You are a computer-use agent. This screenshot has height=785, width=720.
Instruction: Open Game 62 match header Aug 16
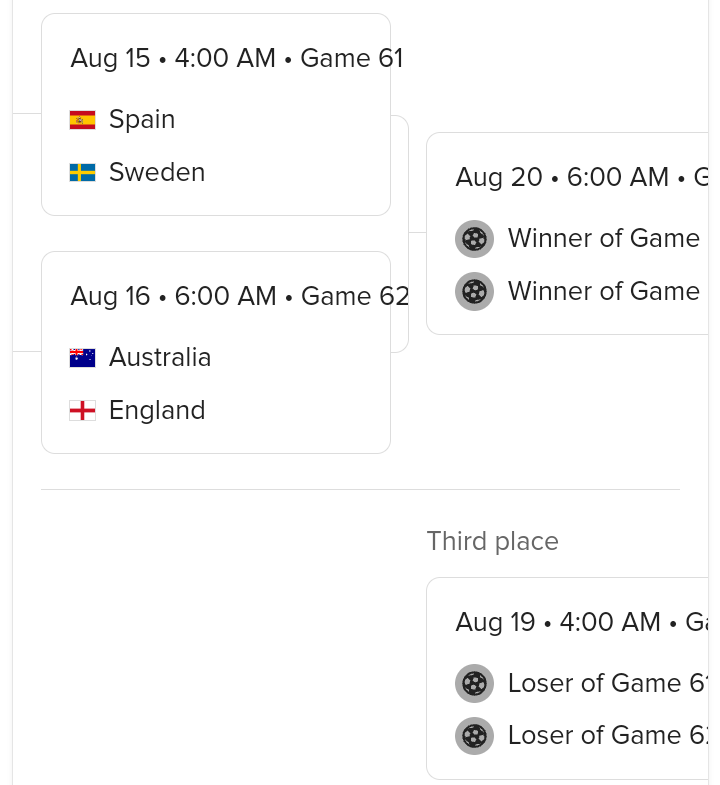[x=239, y=296]
